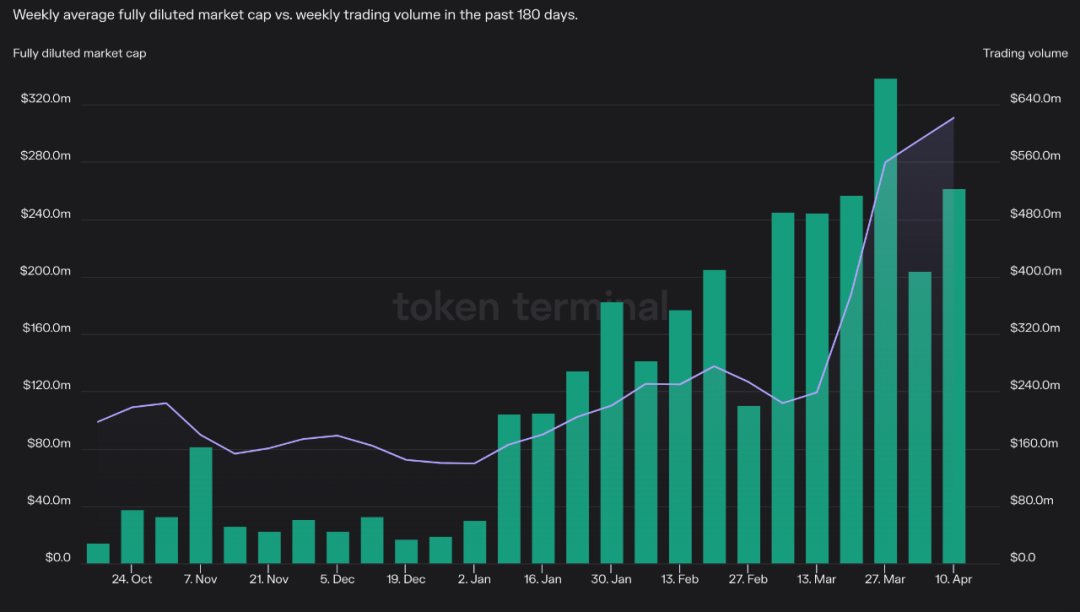Click the 5. Dec x-axis date label
1080x612 pixels.
point(337,579)
